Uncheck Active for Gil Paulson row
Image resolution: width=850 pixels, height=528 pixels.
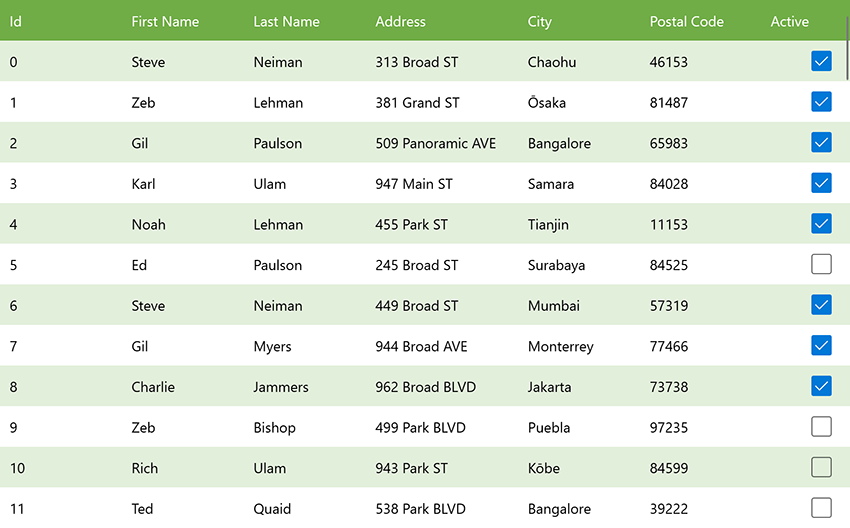pos(821,143)
